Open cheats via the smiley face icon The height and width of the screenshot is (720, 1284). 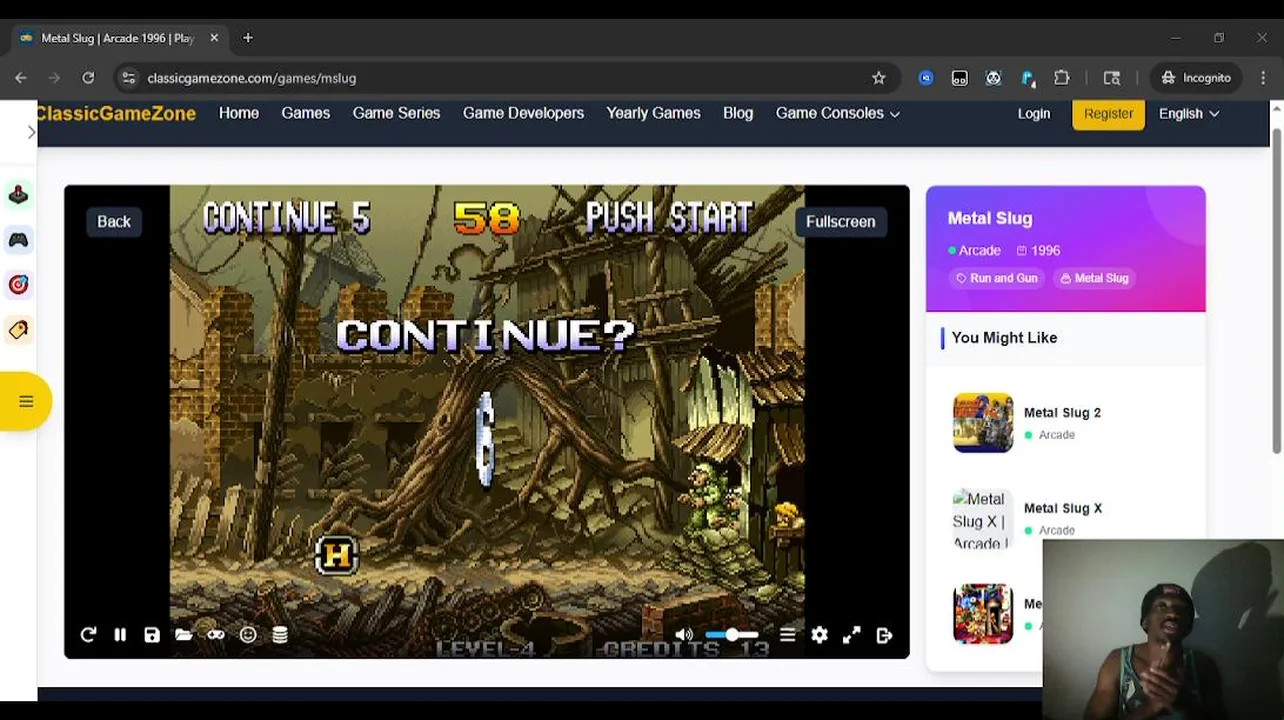[248, 635]
